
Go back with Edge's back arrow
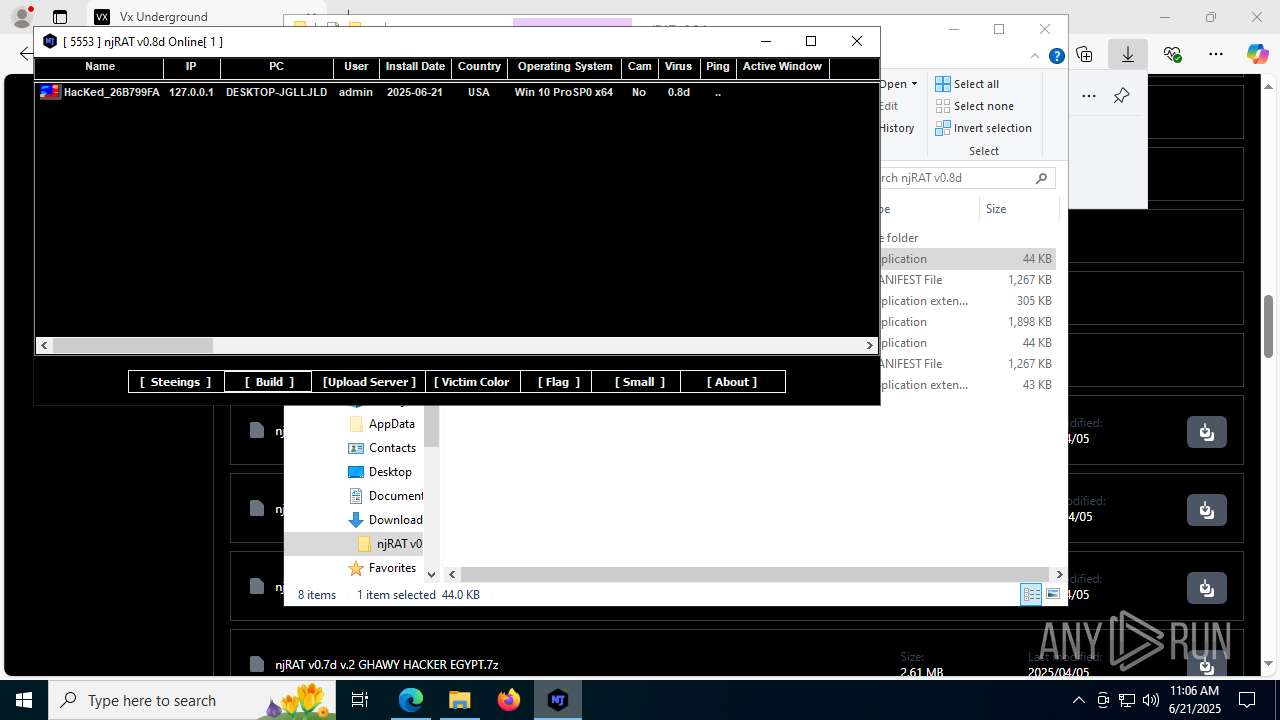pyautogui.click(x=26, y=54)
